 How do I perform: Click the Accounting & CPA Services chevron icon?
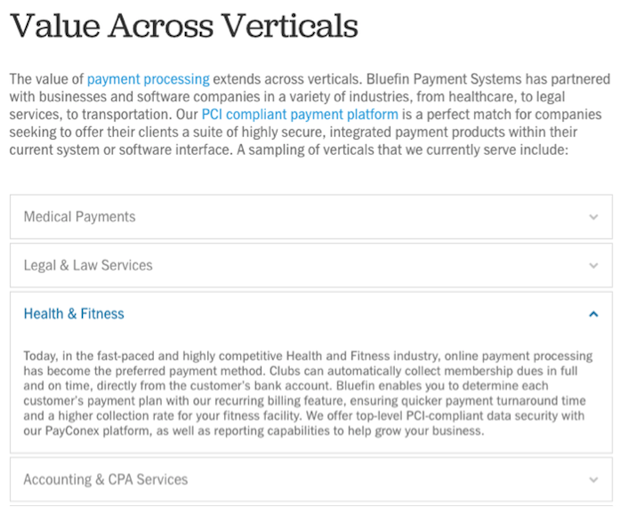coord(593,480)
